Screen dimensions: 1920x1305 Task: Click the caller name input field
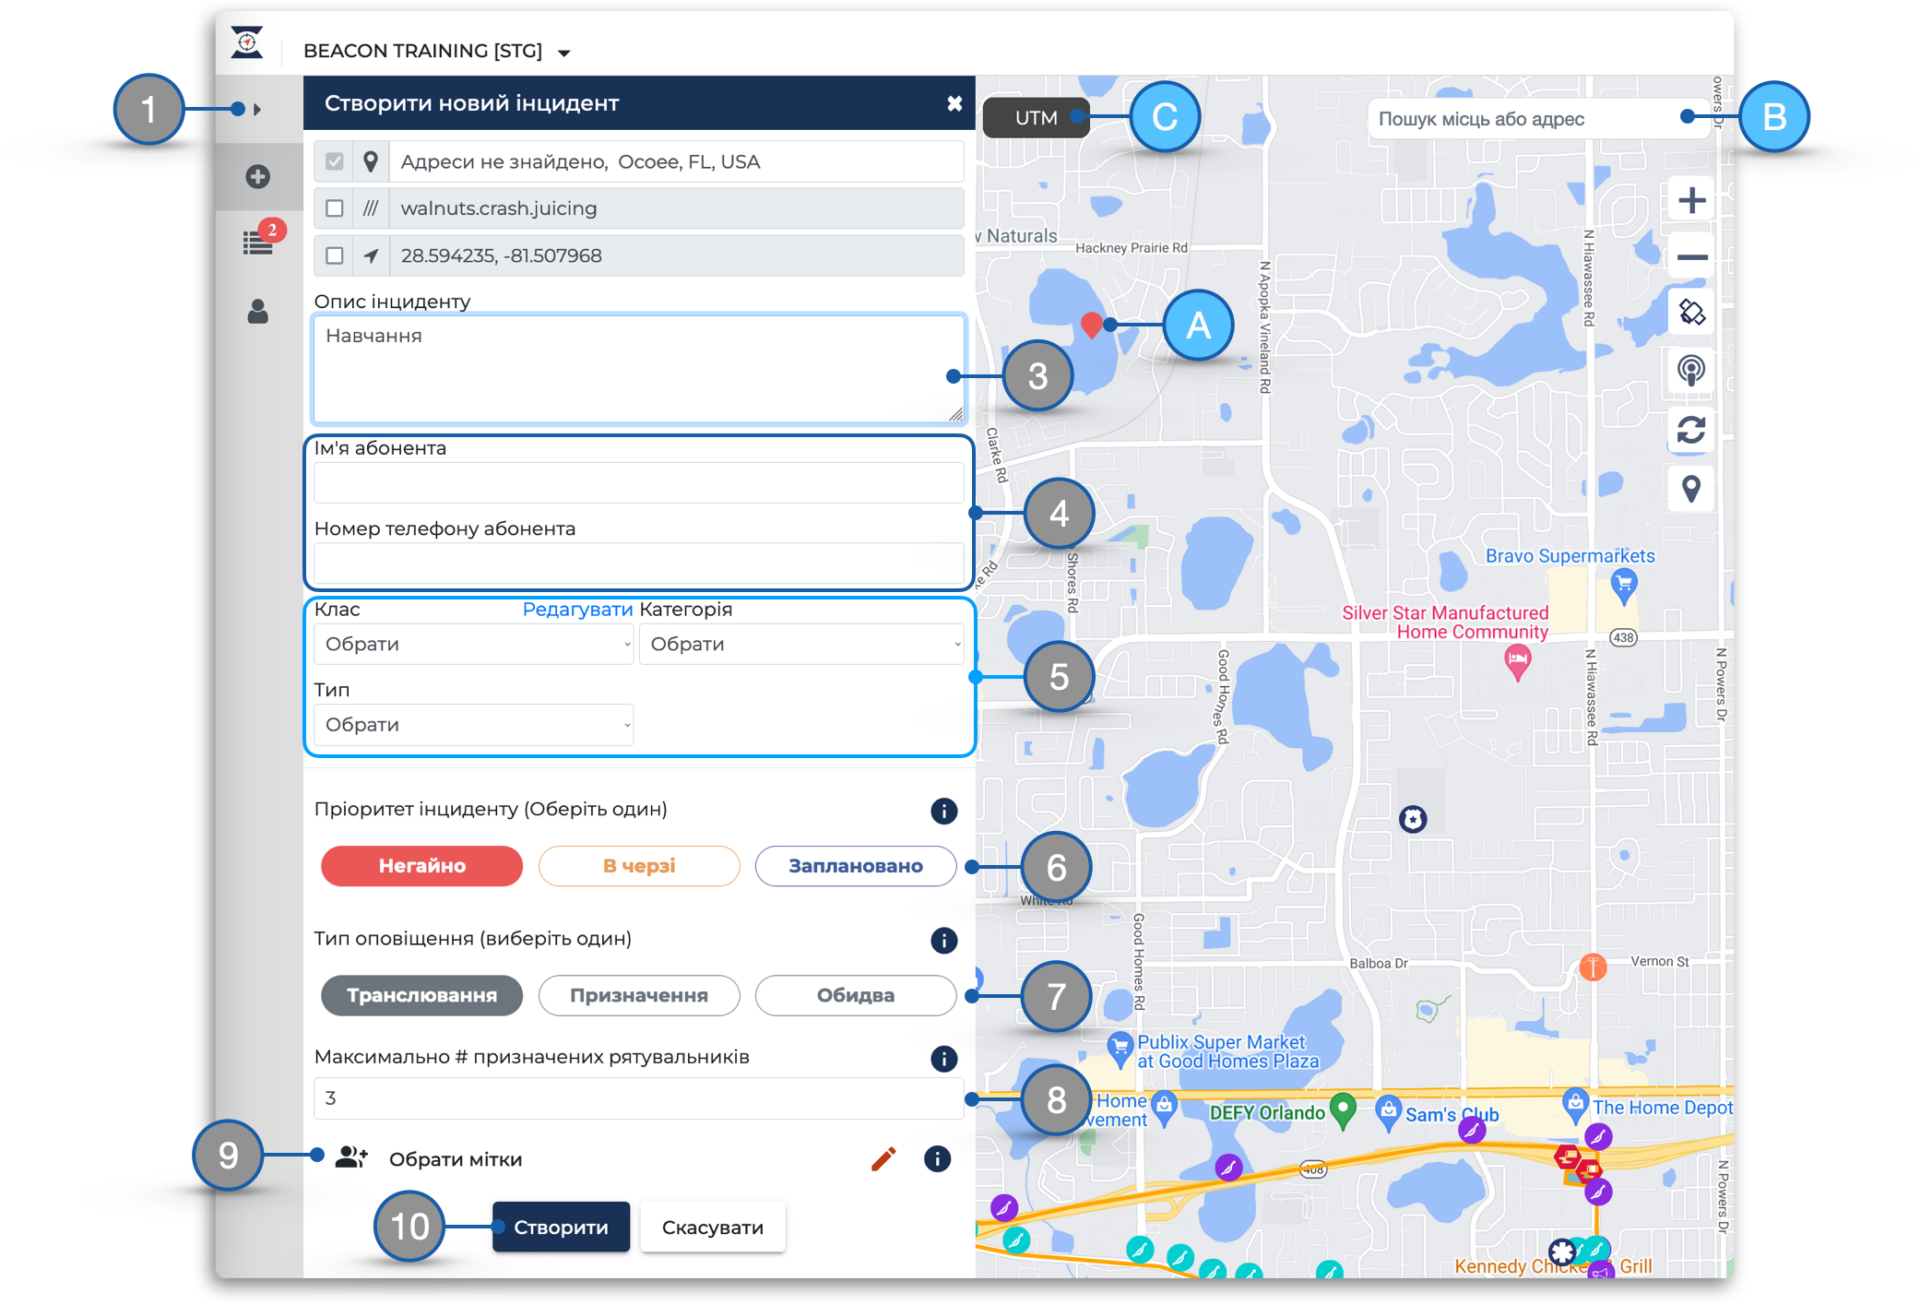coord(638,483)
